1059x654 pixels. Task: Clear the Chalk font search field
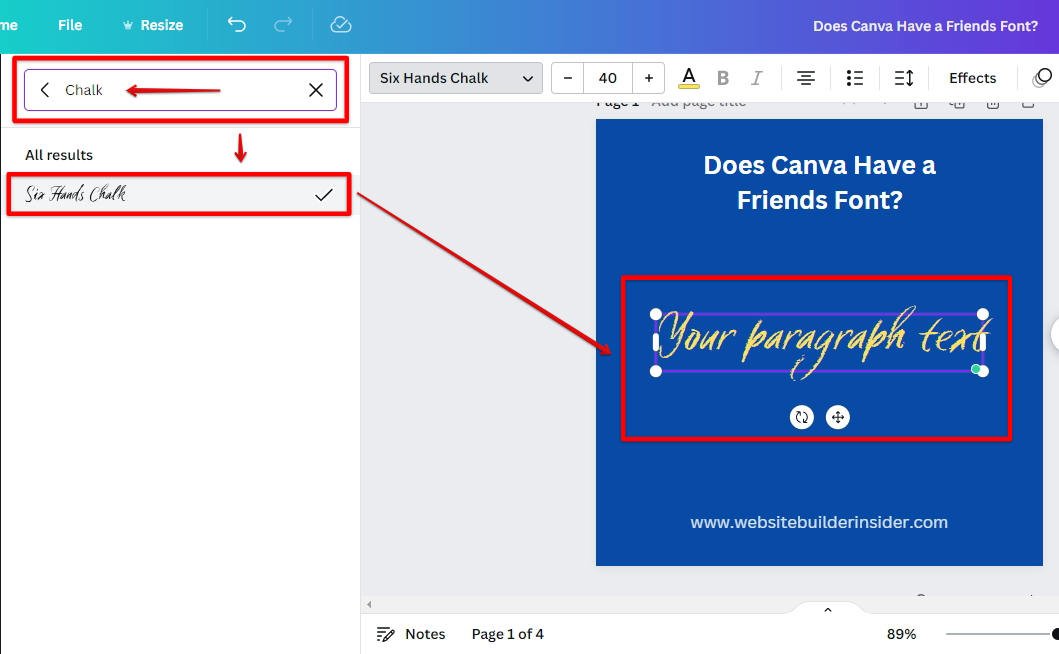(x=316, y=90)
